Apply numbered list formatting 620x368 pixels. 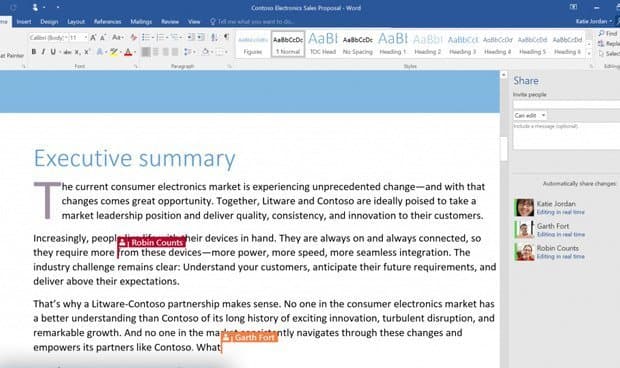point(161,38)
